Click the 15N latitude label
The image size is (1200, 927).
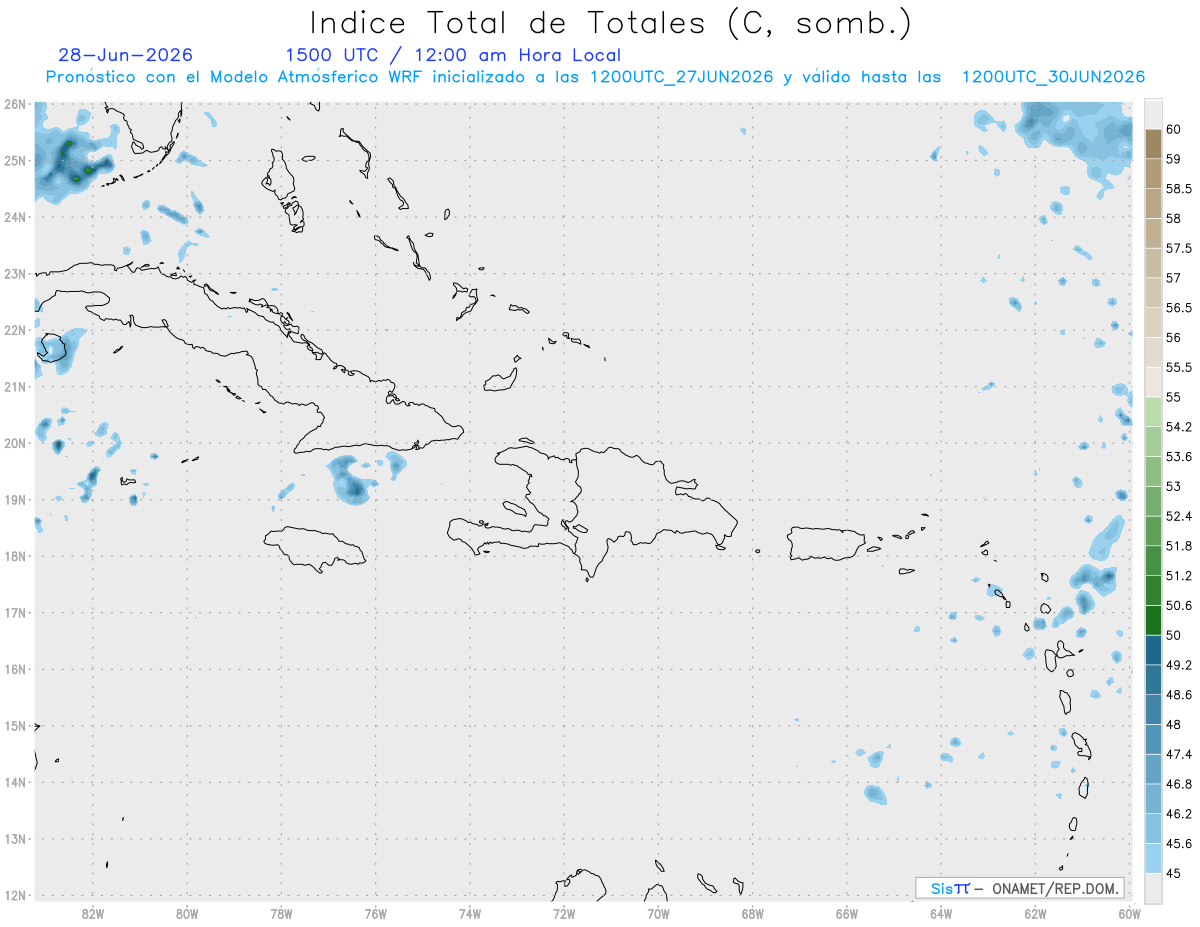point(14,726)
